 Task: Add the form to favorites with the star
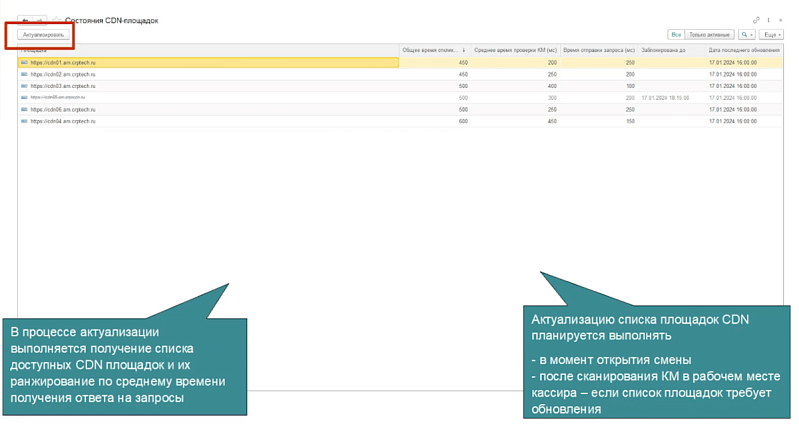(56, 20)
